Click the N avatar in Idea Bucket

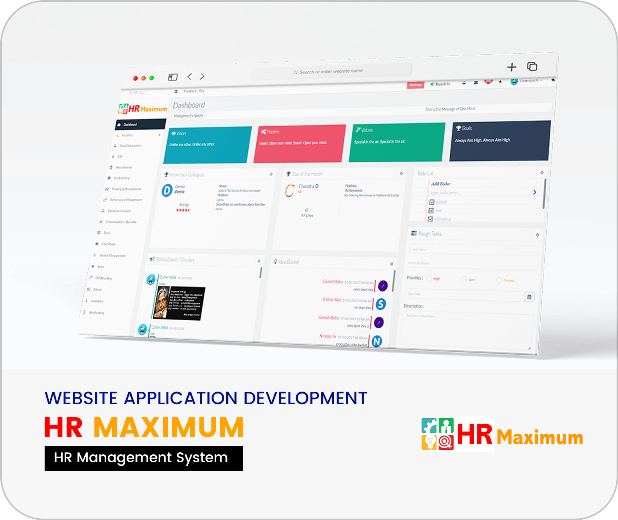tap(377, 341)
